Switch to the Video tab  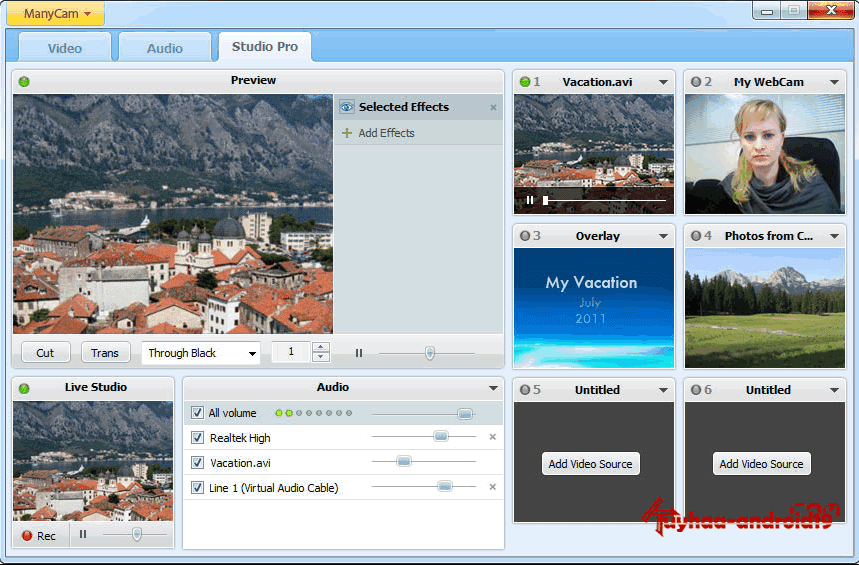[65, 48]
